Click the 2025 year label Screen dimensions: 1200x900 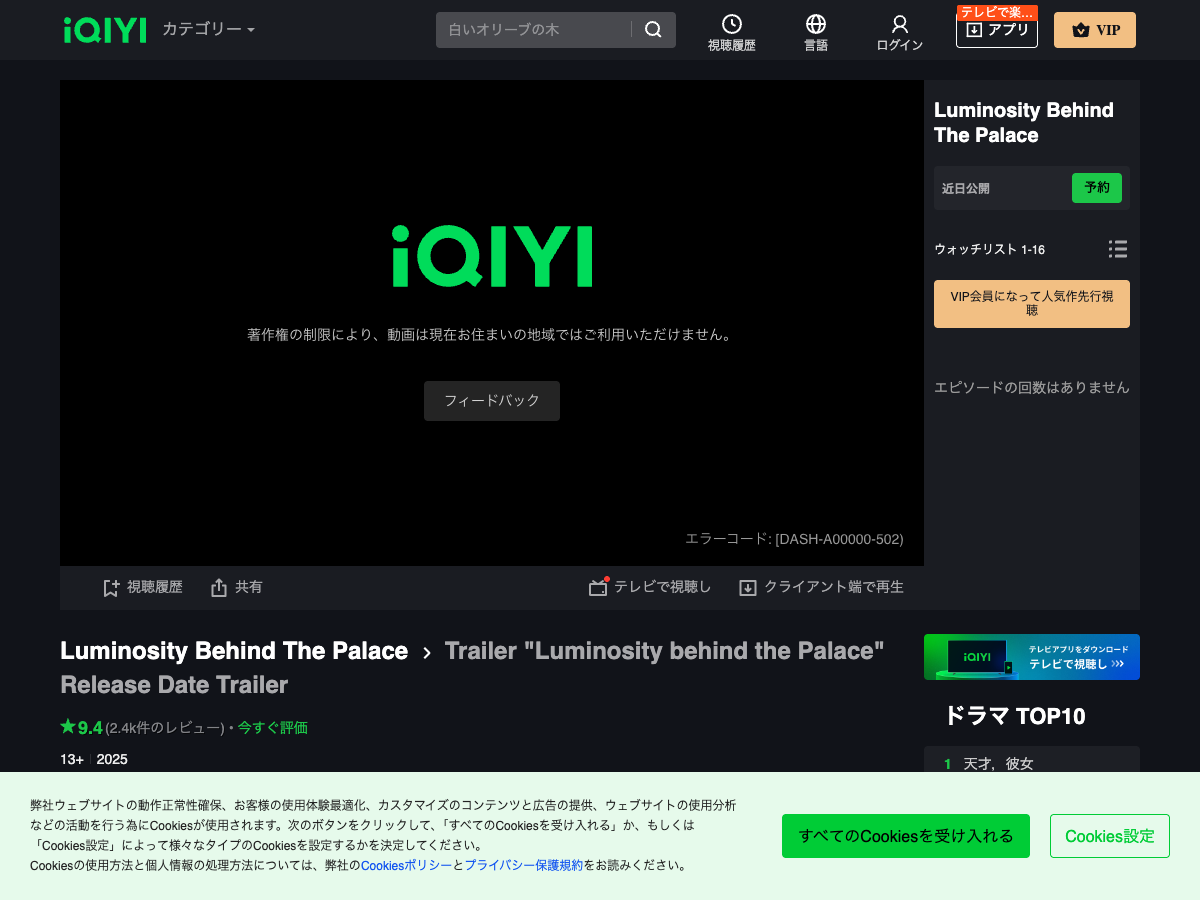[112, 759]
